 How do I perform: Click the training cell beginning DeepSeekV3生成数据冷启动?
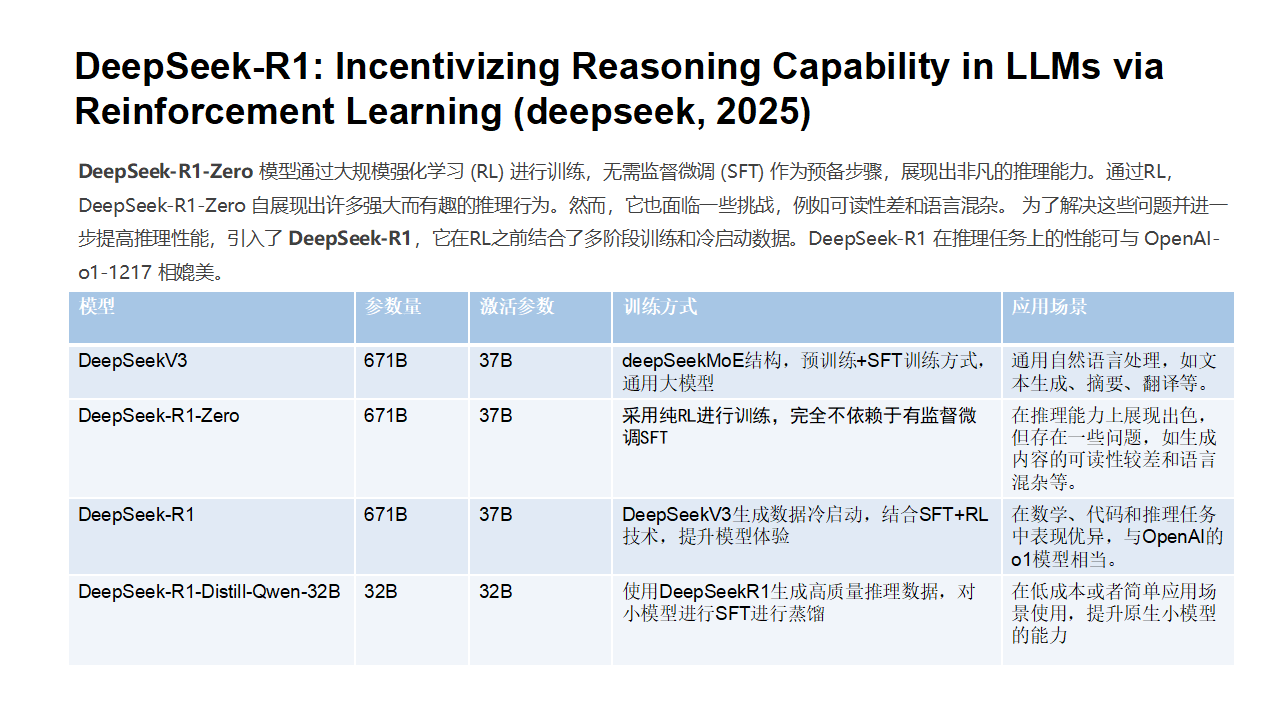pyautogui.click(x=807, y=536)
